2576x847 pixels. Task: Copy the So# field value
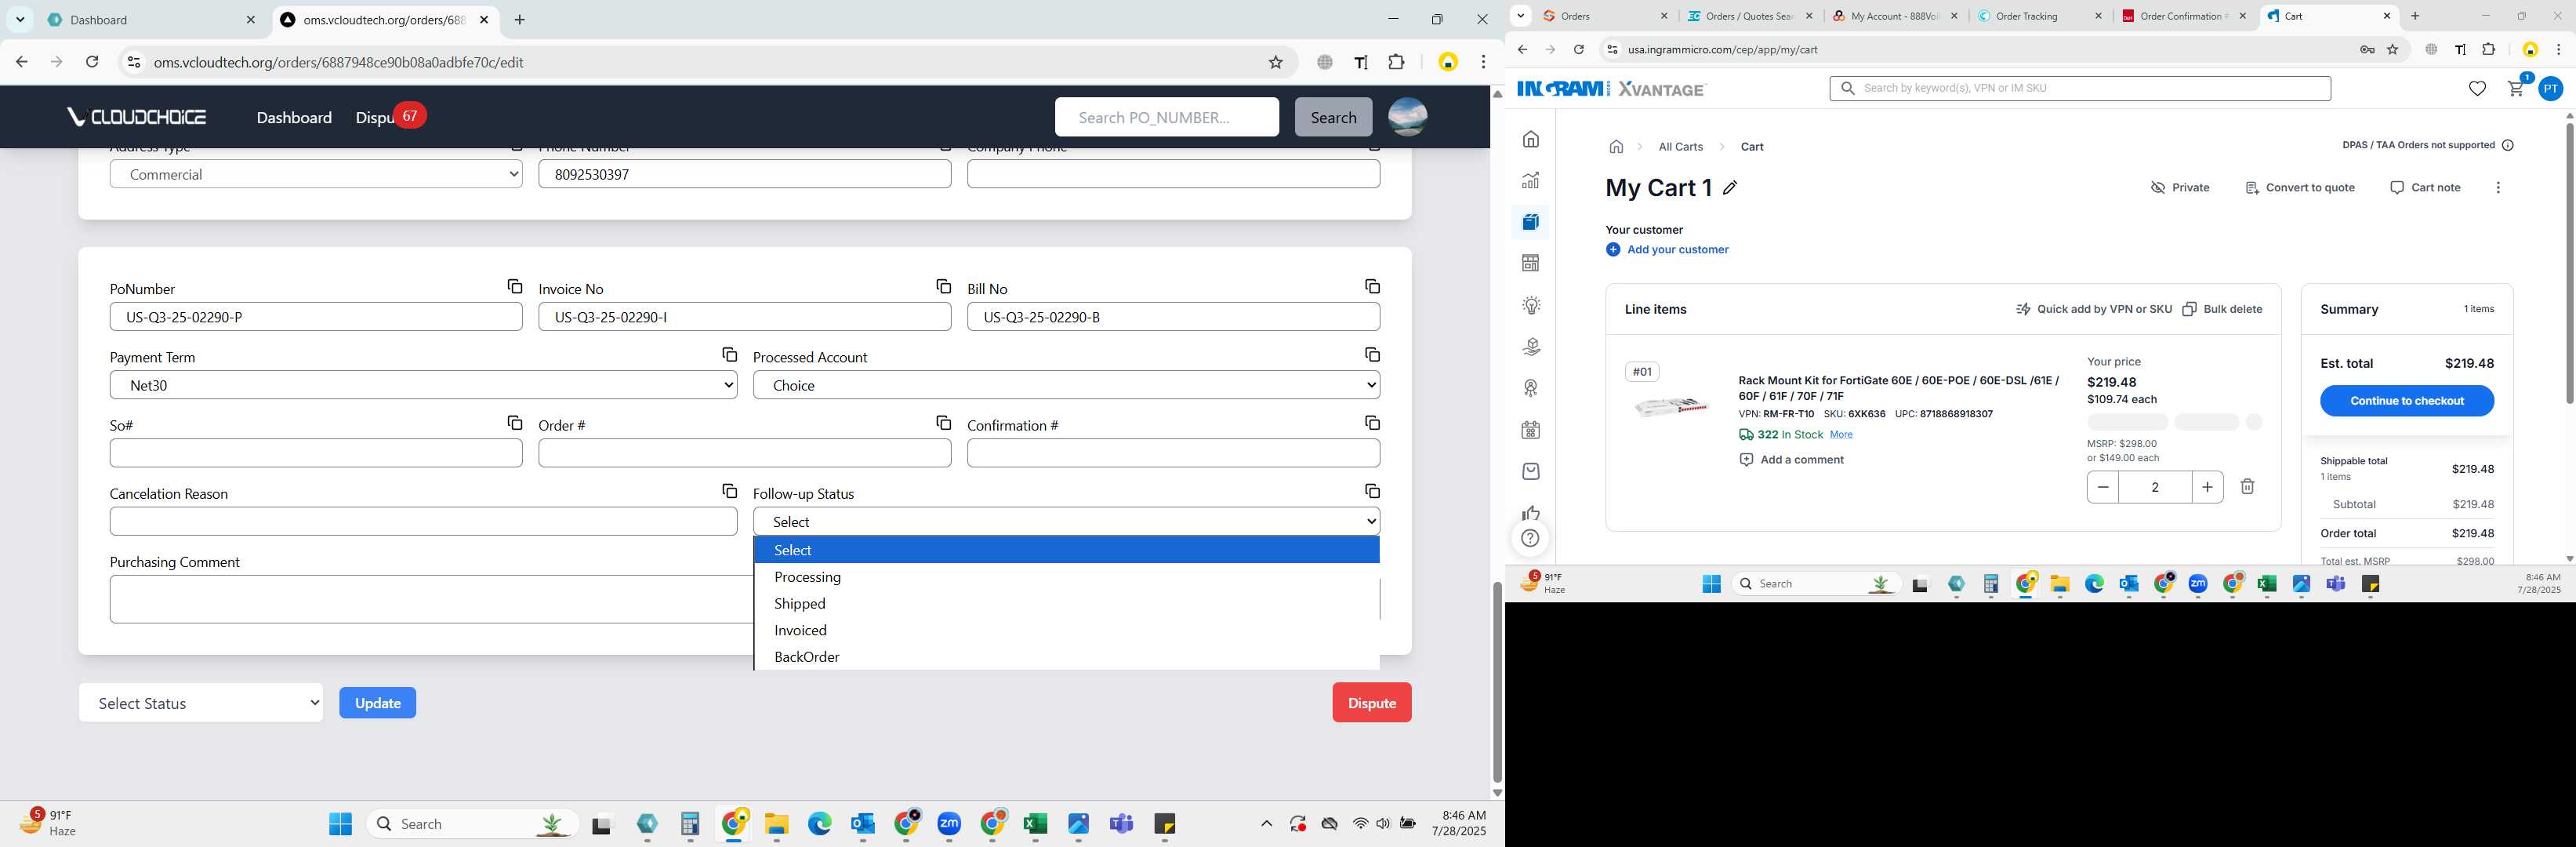click(515, 423)
